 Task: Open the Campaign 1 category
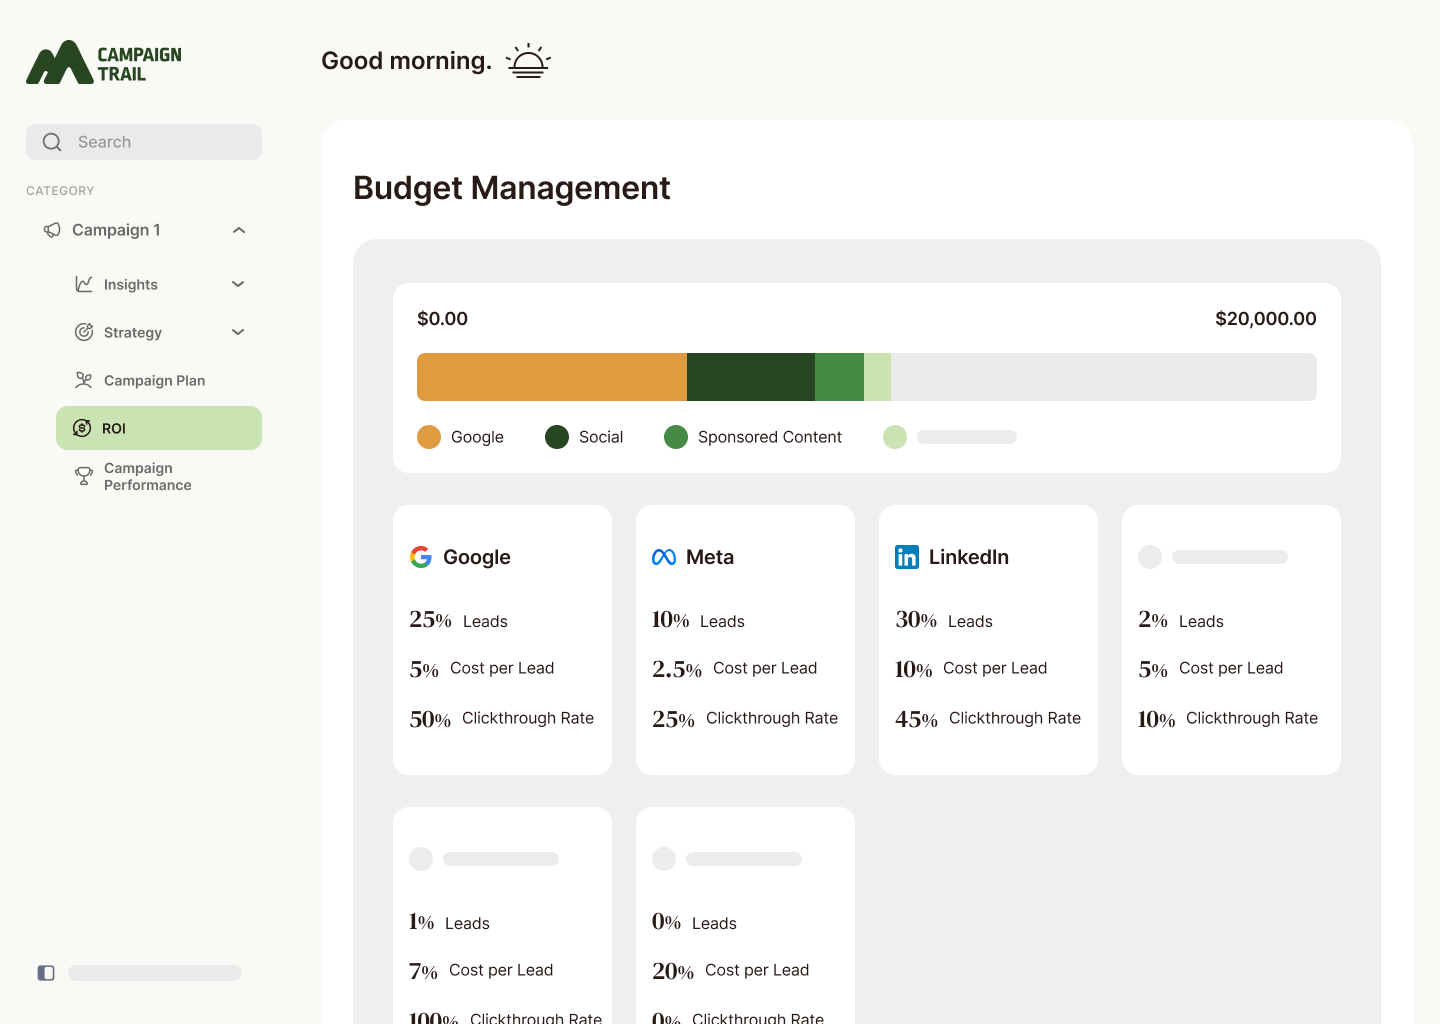pyautogui.click(x=144, y=230)
